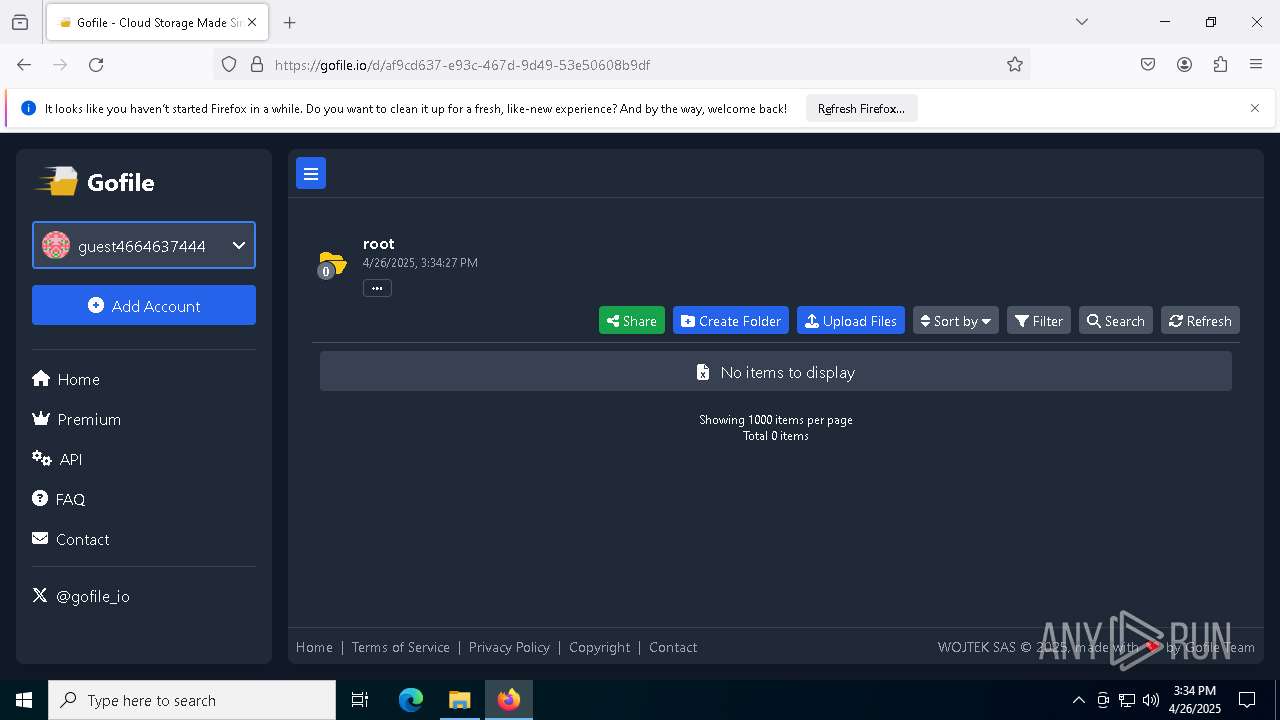Show site security shield info
1280x720 pixels.
229,65
